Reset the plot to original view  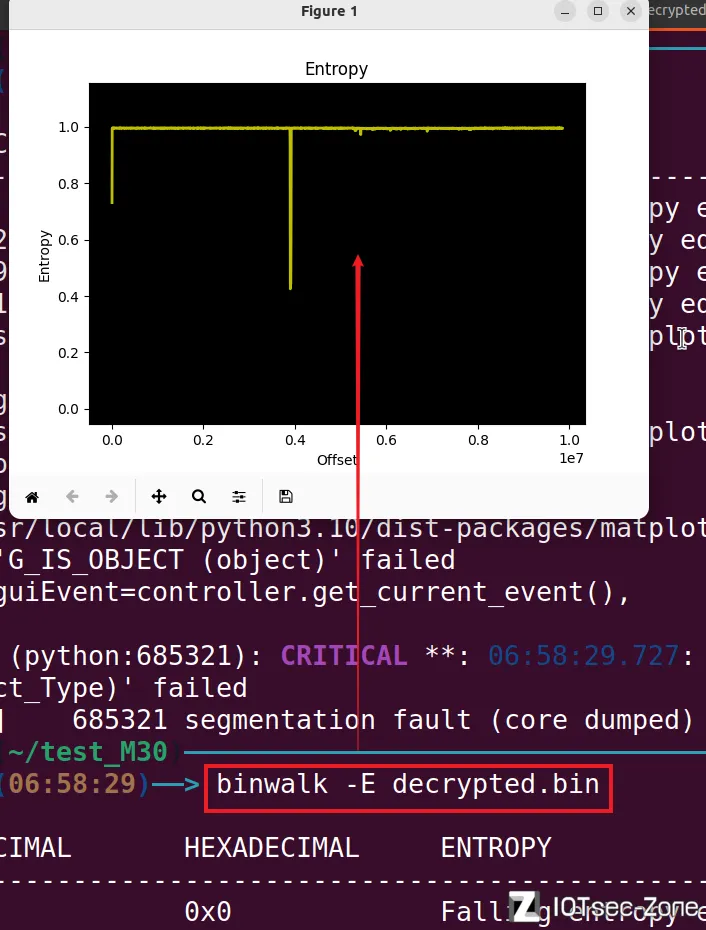pos(32,496)
